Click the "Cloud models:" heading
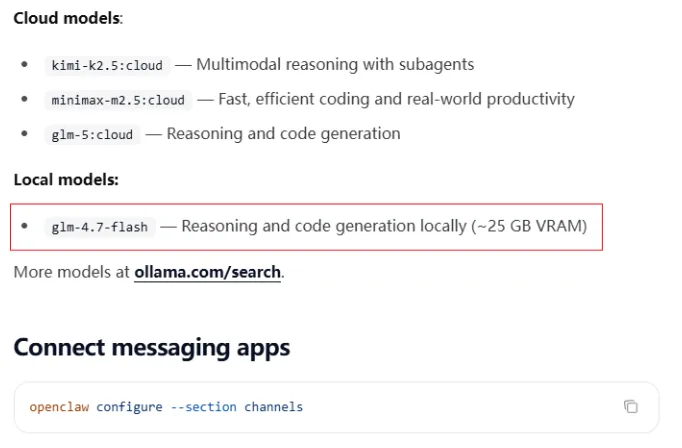This screenshot has height=448, width=682. click(x=68, y=18)
